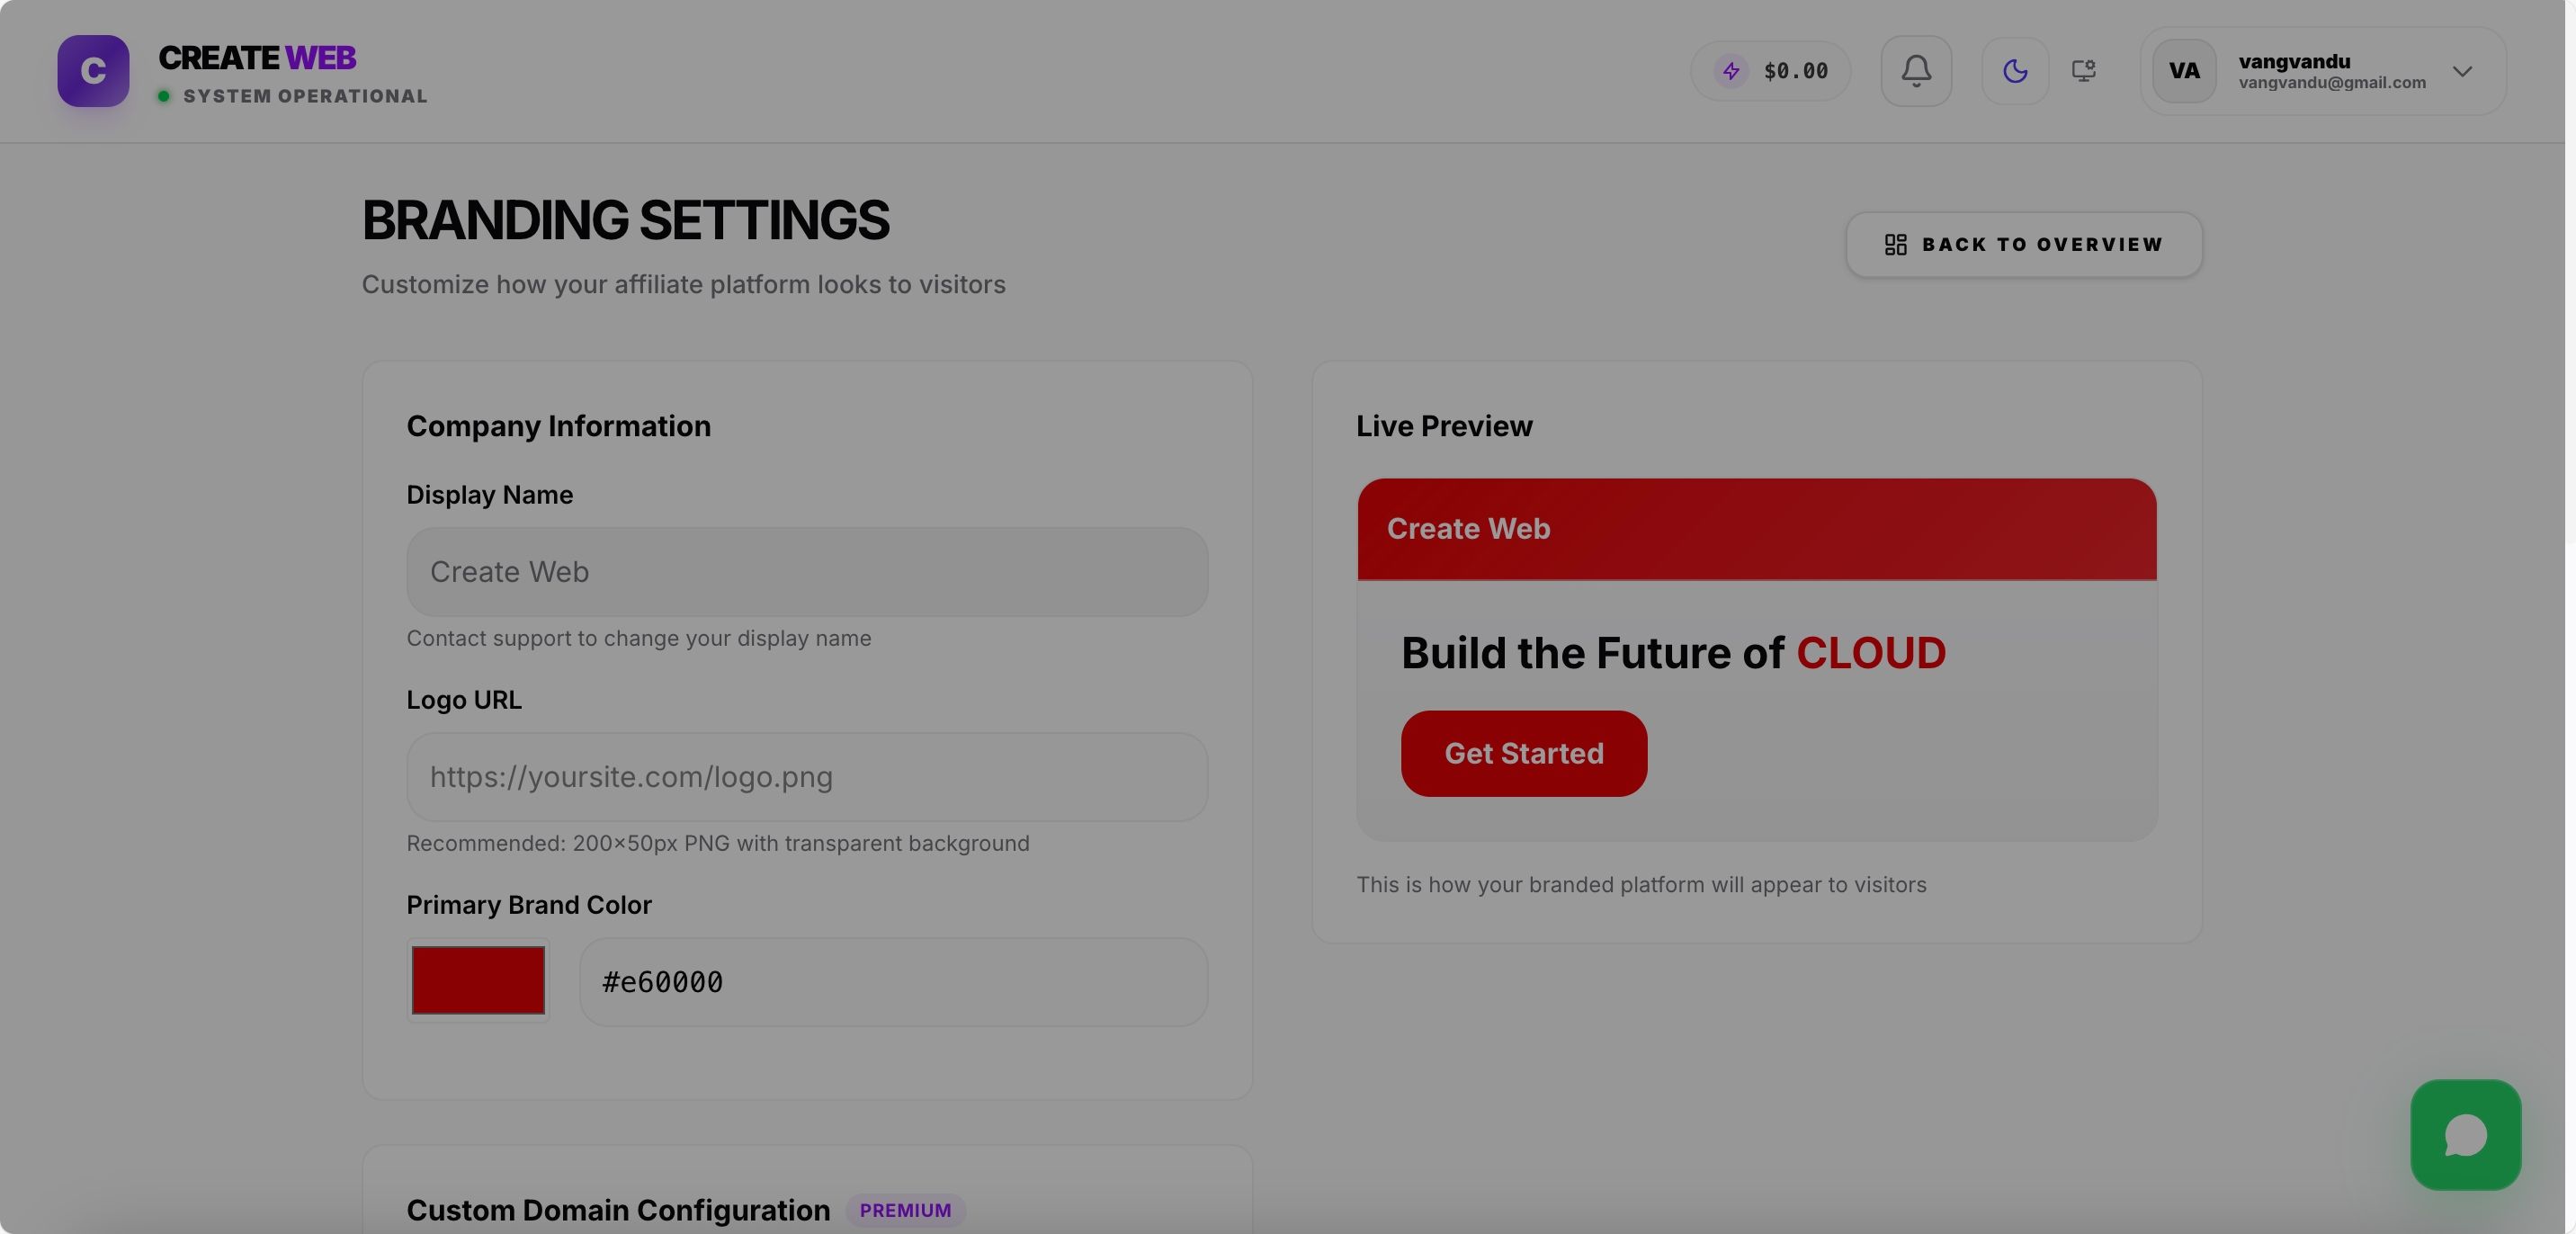2576x1234 pixels.
Task: Click the vangvandu@gmail.com account email
Action: click(x=2332, y=83)
